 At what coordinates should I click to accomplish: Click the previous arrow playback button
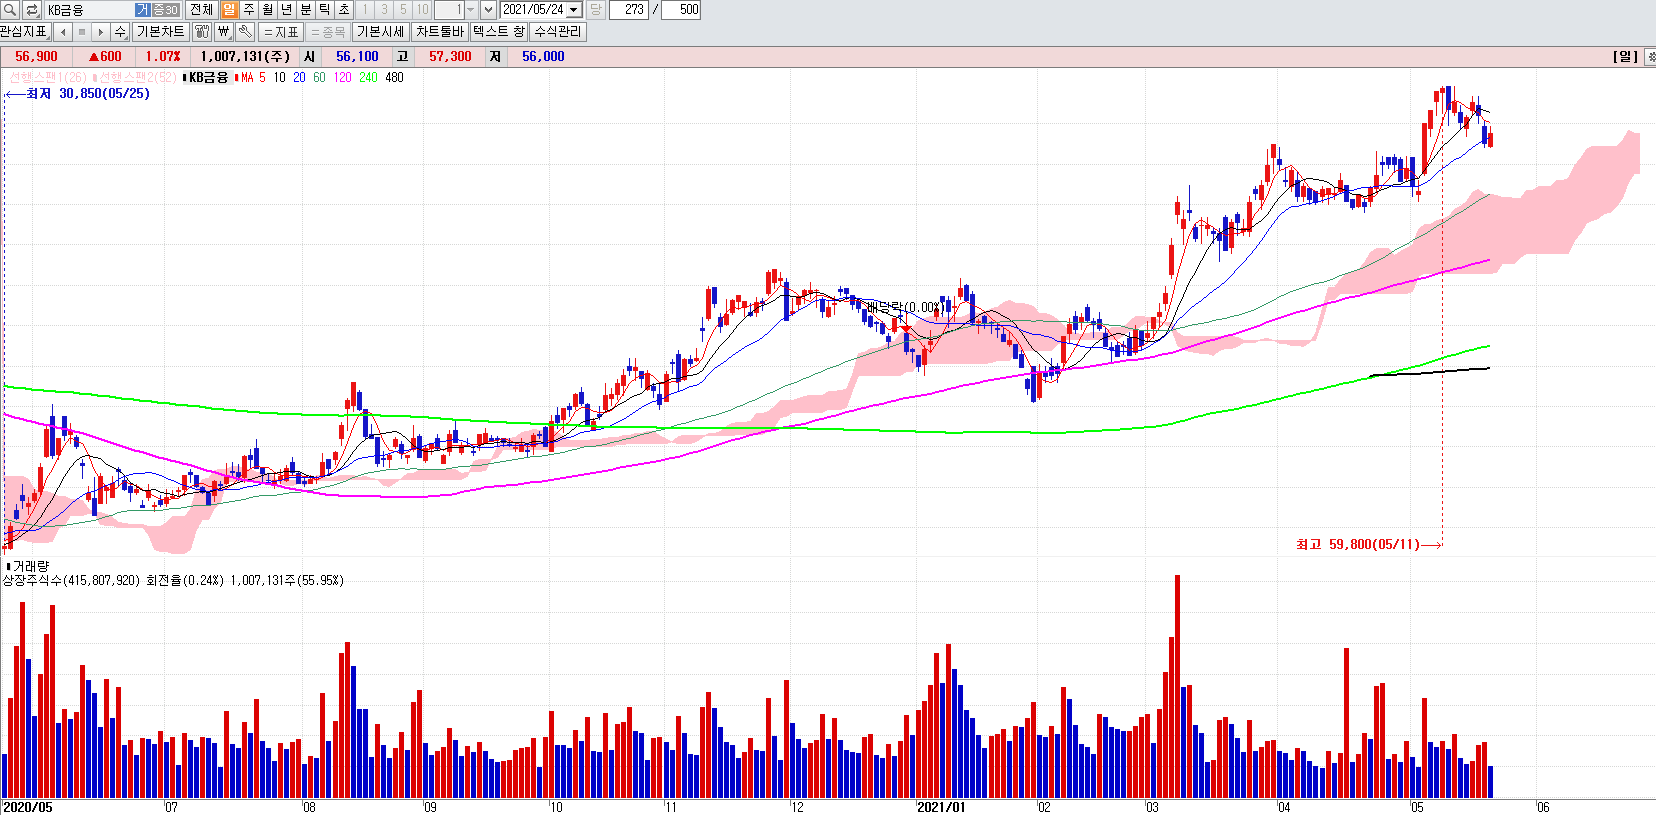[63, 32]
